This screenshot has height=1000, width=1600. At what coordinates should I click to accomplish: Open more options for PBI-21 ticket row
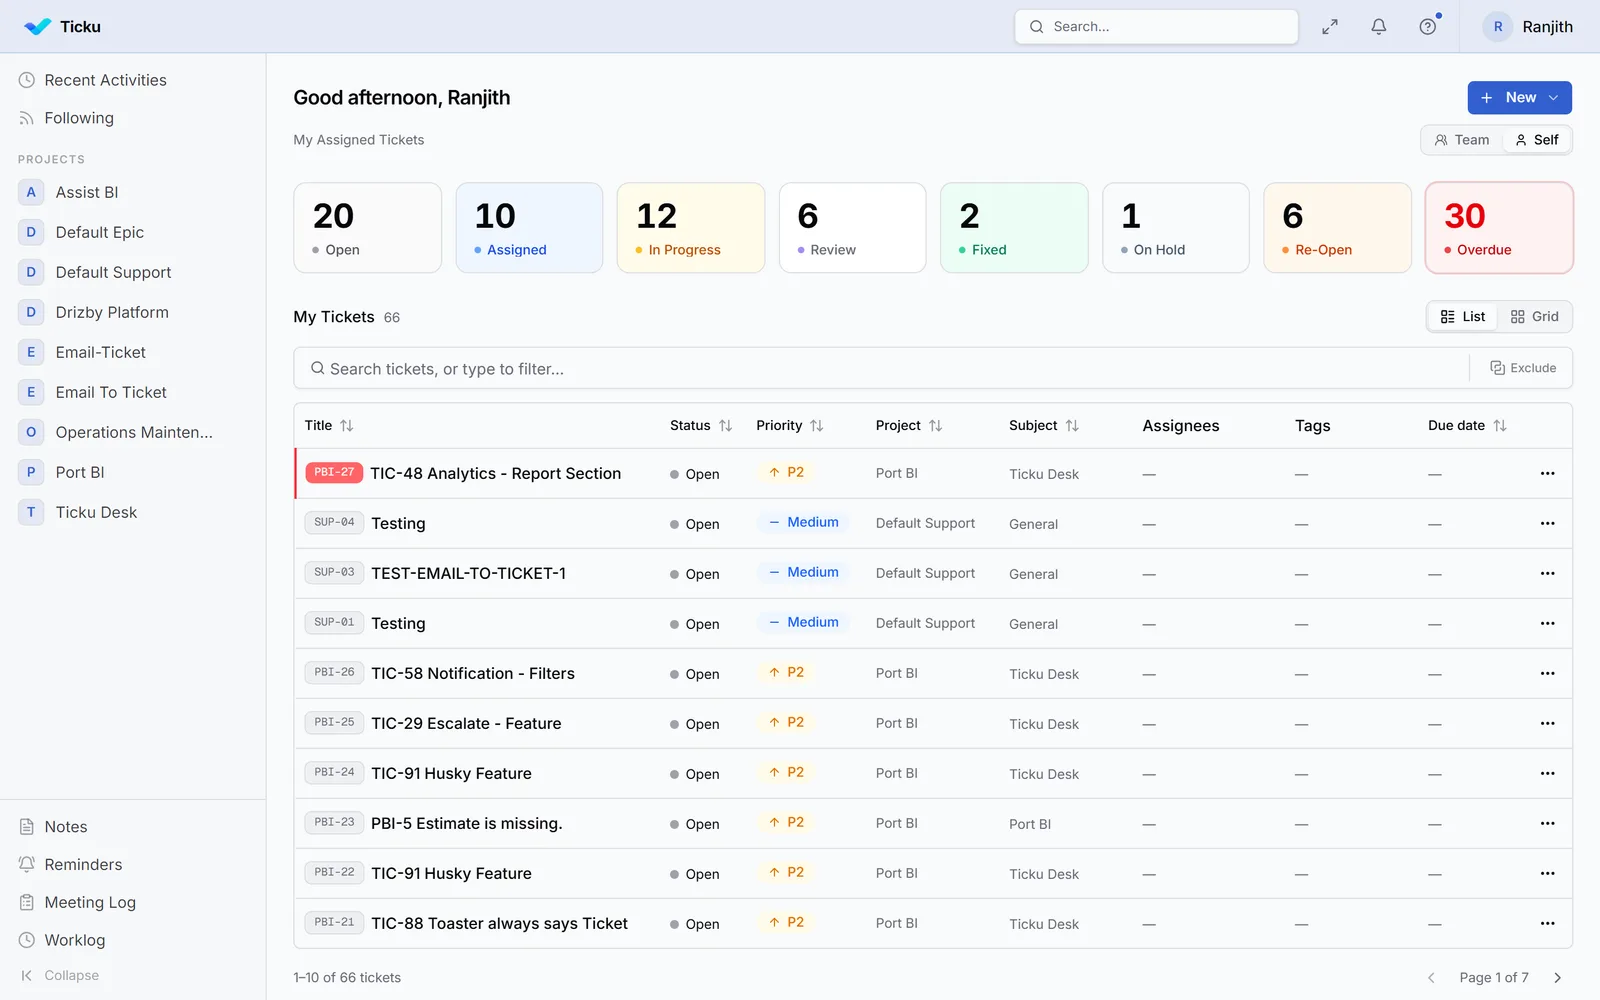pos(1547,924)
